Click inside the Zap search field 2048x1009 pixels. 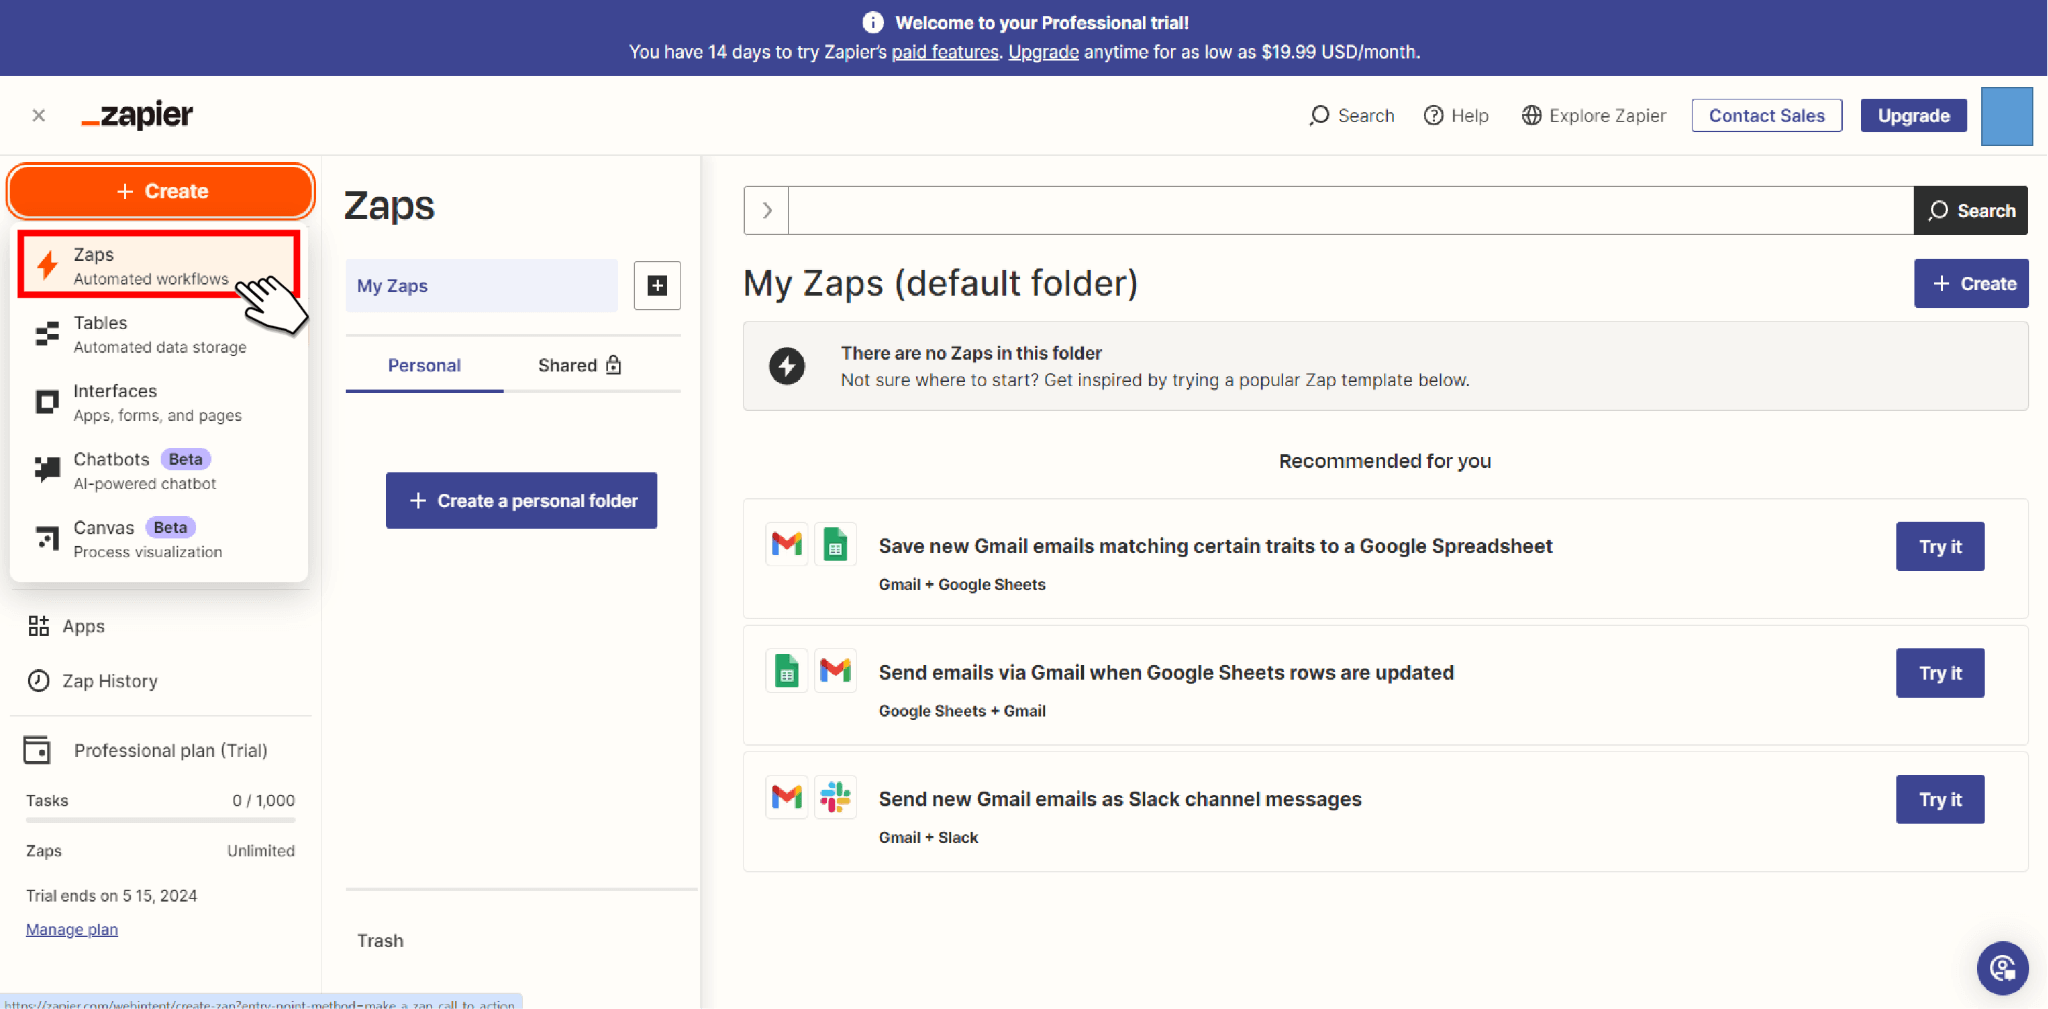click(x=1351, y=210)
